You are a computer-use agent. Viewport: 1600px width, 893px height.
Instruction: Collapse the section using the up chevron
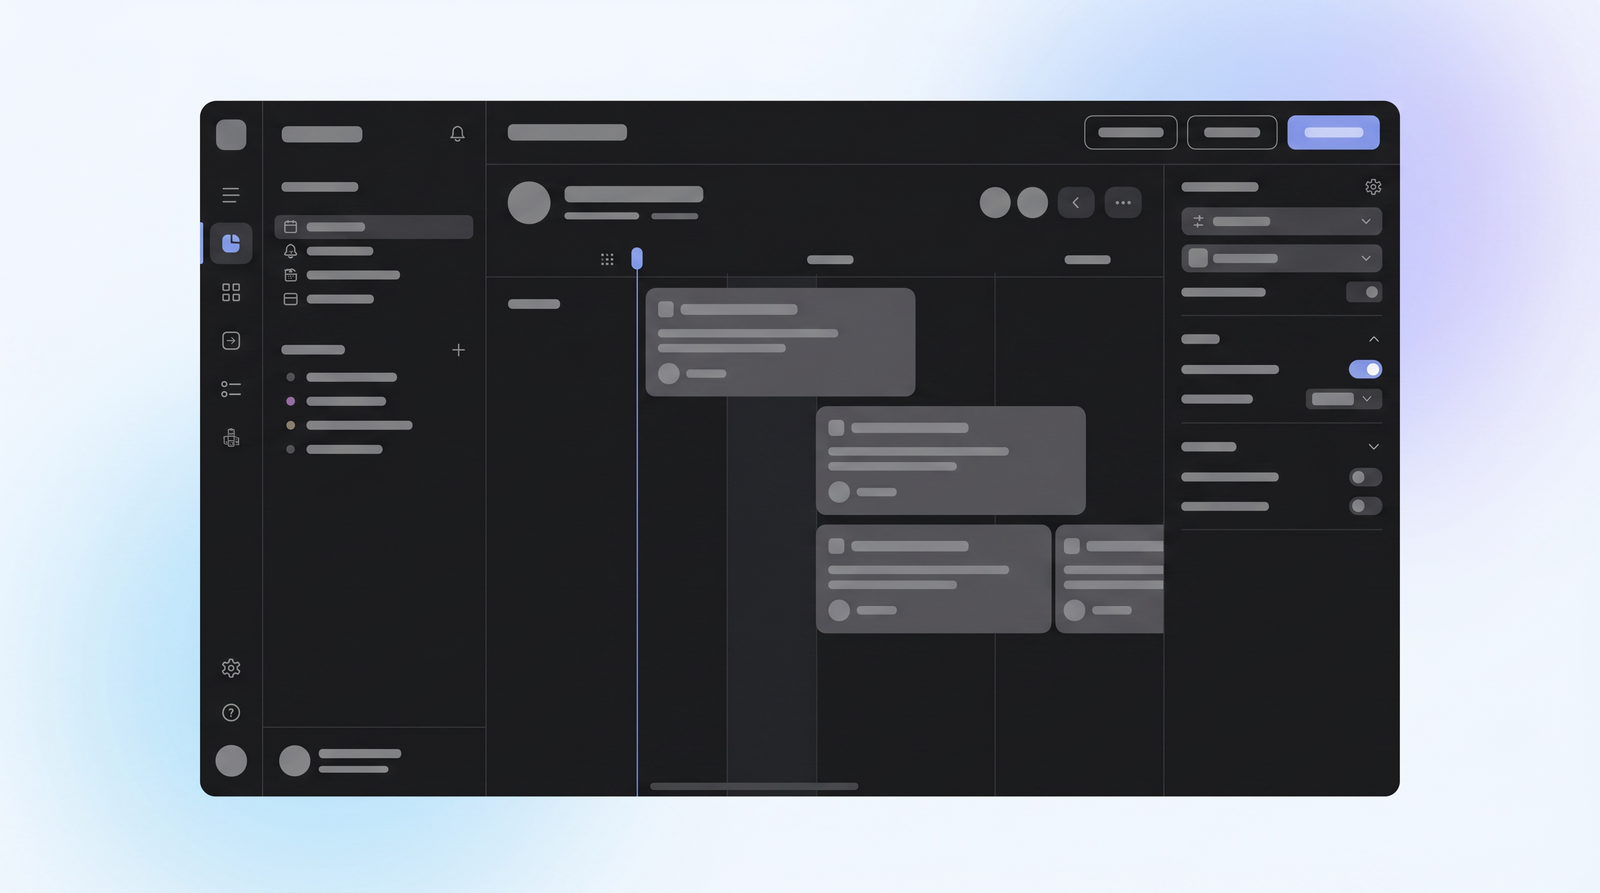1373,339
